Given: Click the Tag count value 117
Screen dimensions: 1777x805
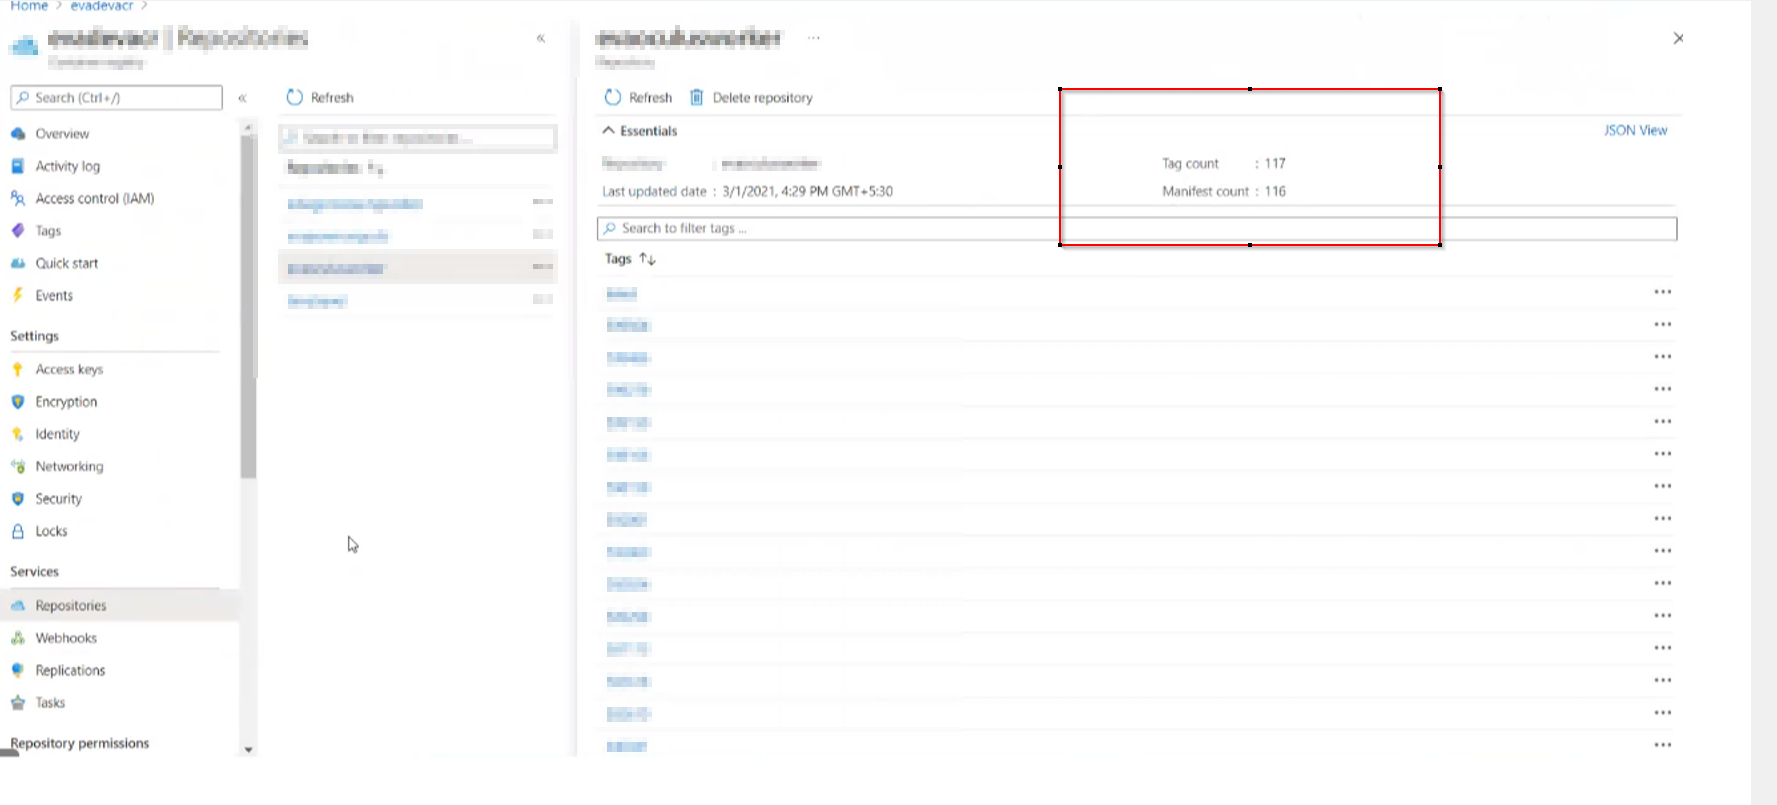Looking at the screenshot, I should click(x=1275, y=163).
